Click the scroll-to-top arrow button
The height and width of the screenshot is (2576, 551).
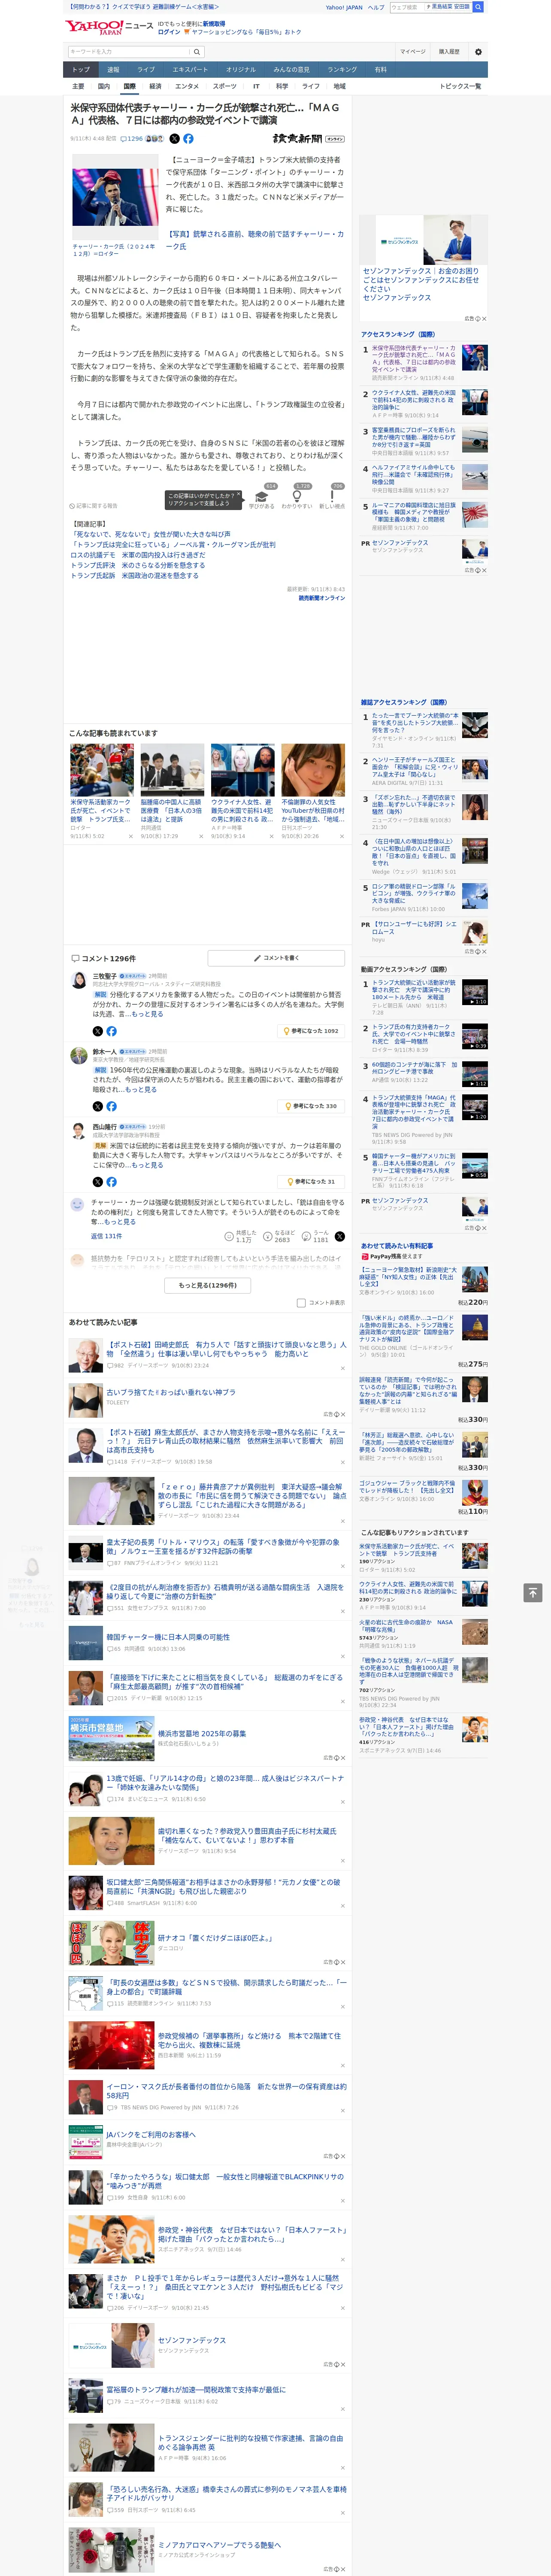pos(533,1592)
